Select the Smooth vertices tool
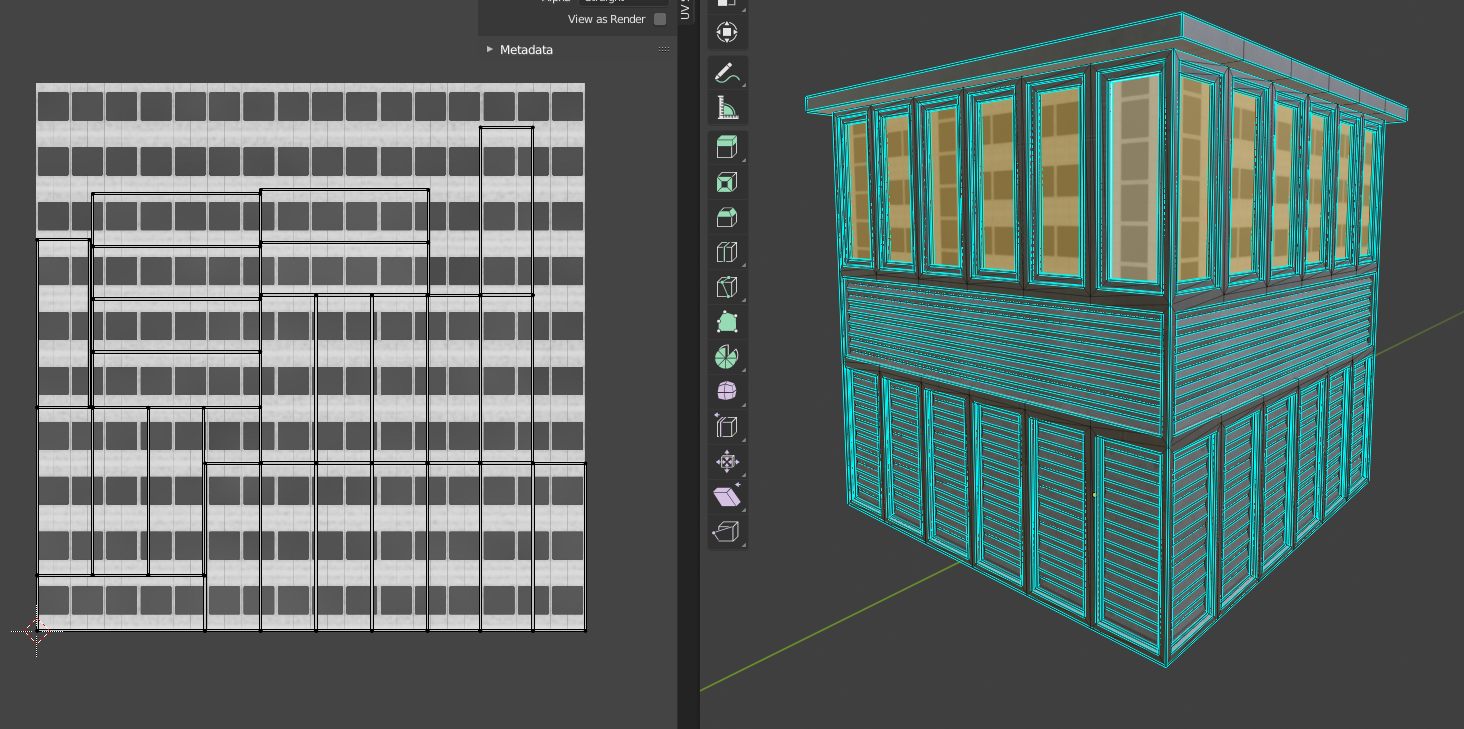This screenshot has height=729, width=1464. [728, 391]
